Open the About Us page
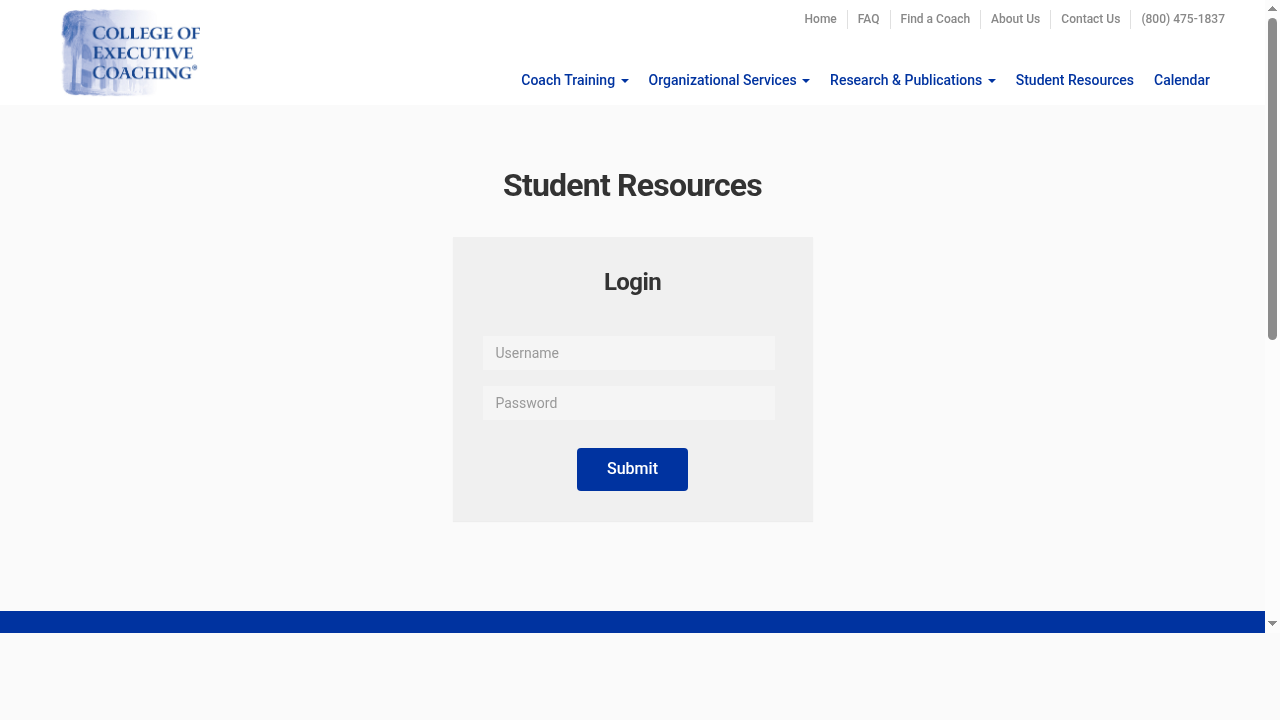 pyautogui.click(x=1015, y=19)
